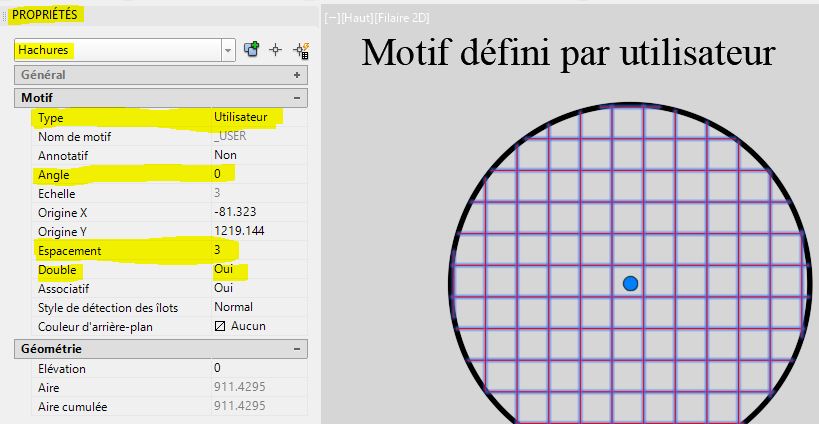Toggle PICKADD value icon in Properties

click(x=251, y=50)
